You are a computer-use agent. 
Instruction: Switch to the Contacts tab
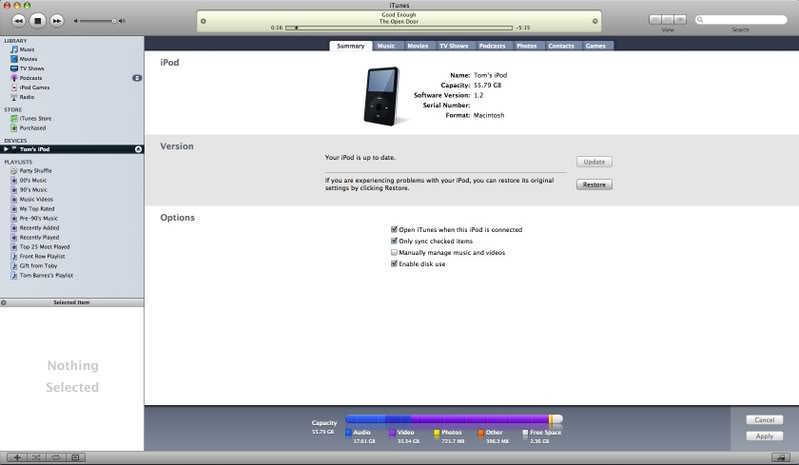561,46
